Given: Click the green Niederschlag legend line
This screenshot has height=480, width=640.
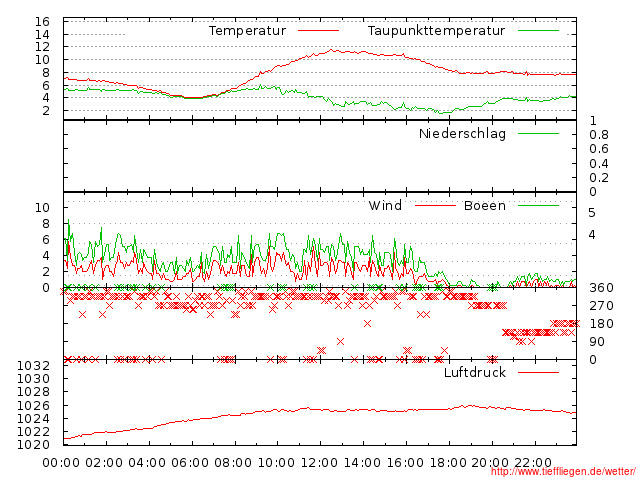Looking at the screenshot, I should pos(538,133).
